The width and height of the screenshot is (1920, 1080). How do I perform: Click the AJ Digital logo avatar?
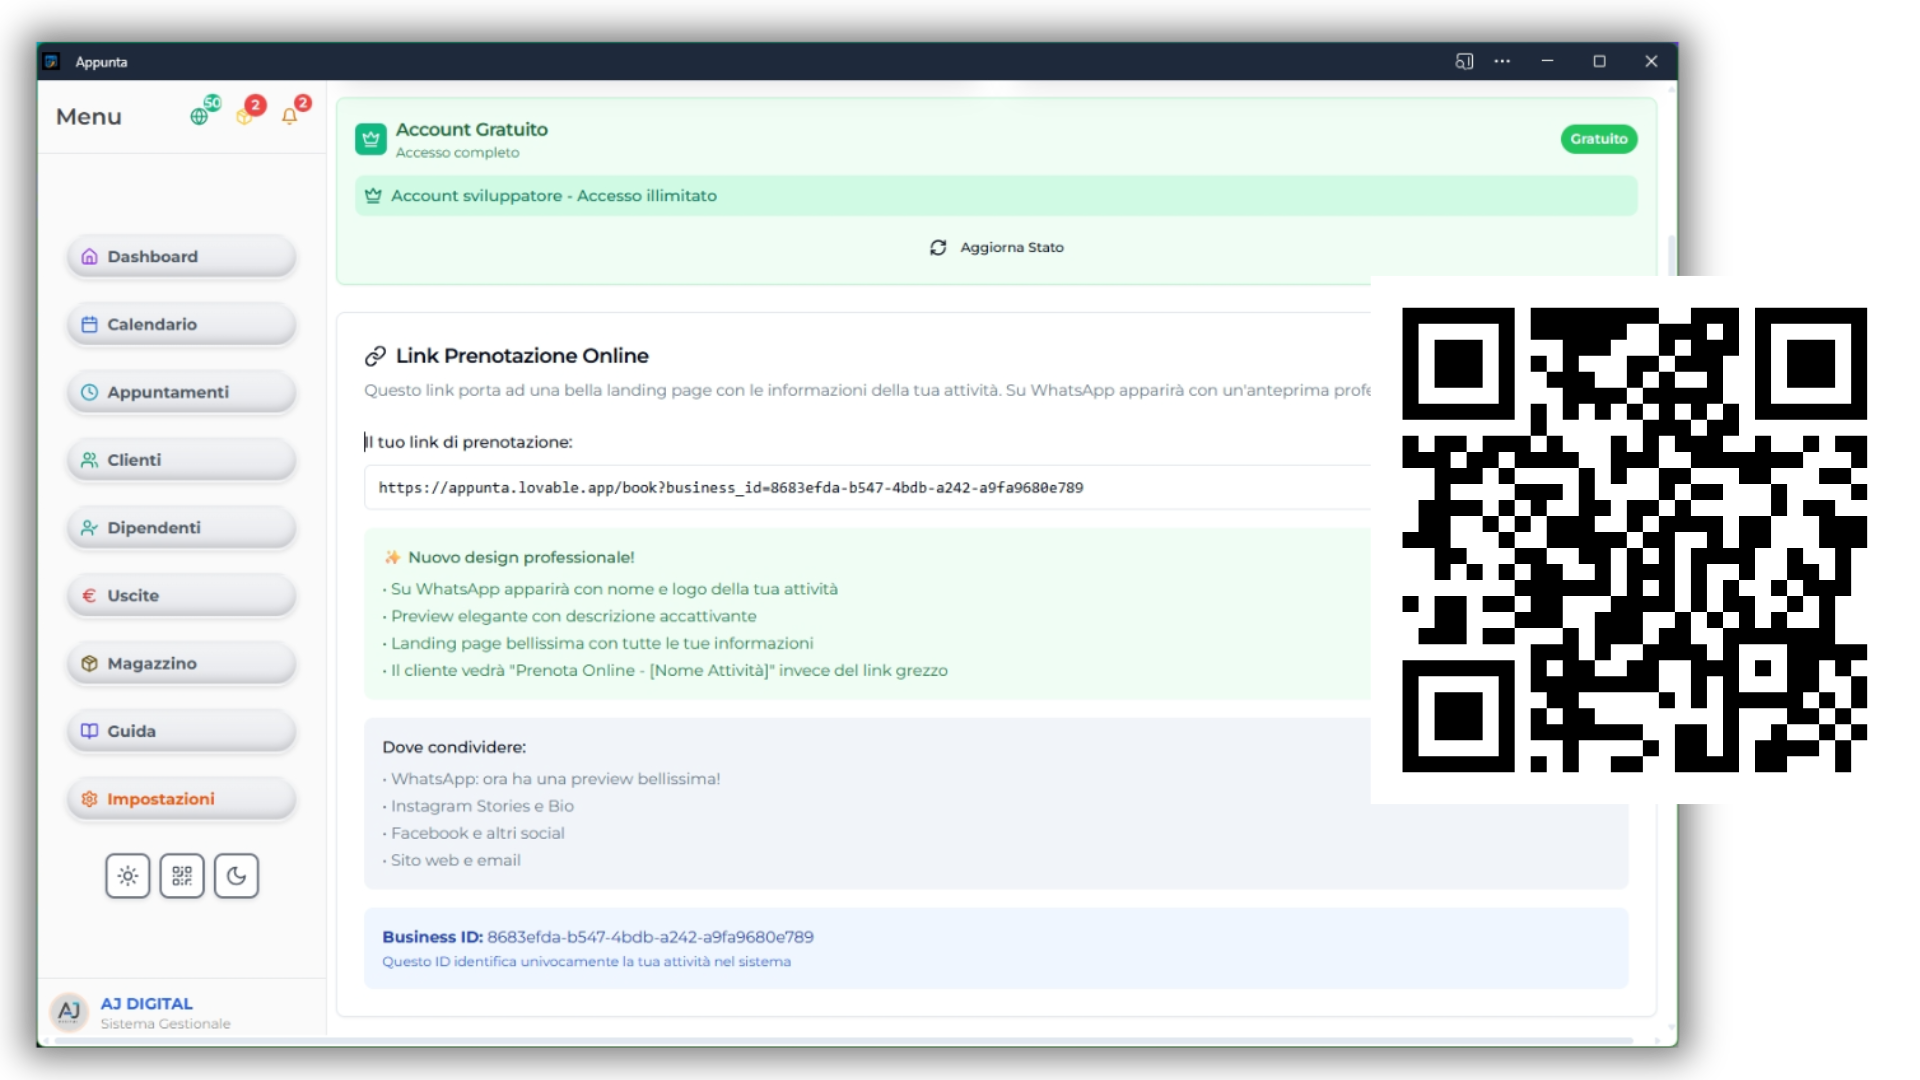click(69, 1011)
